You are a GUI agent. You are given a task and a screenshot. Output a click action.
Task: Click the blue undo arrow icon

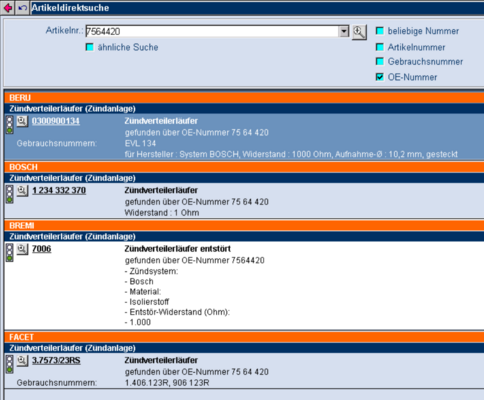[x=22, y=8]
